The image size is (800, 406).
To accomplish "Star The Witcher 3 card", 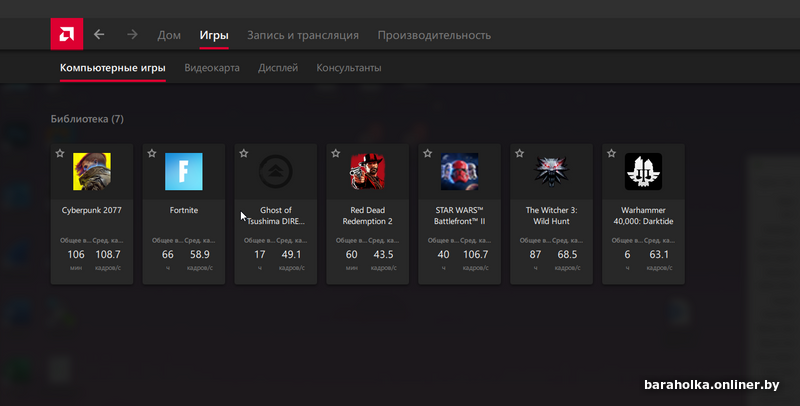I will coord(519,153).
